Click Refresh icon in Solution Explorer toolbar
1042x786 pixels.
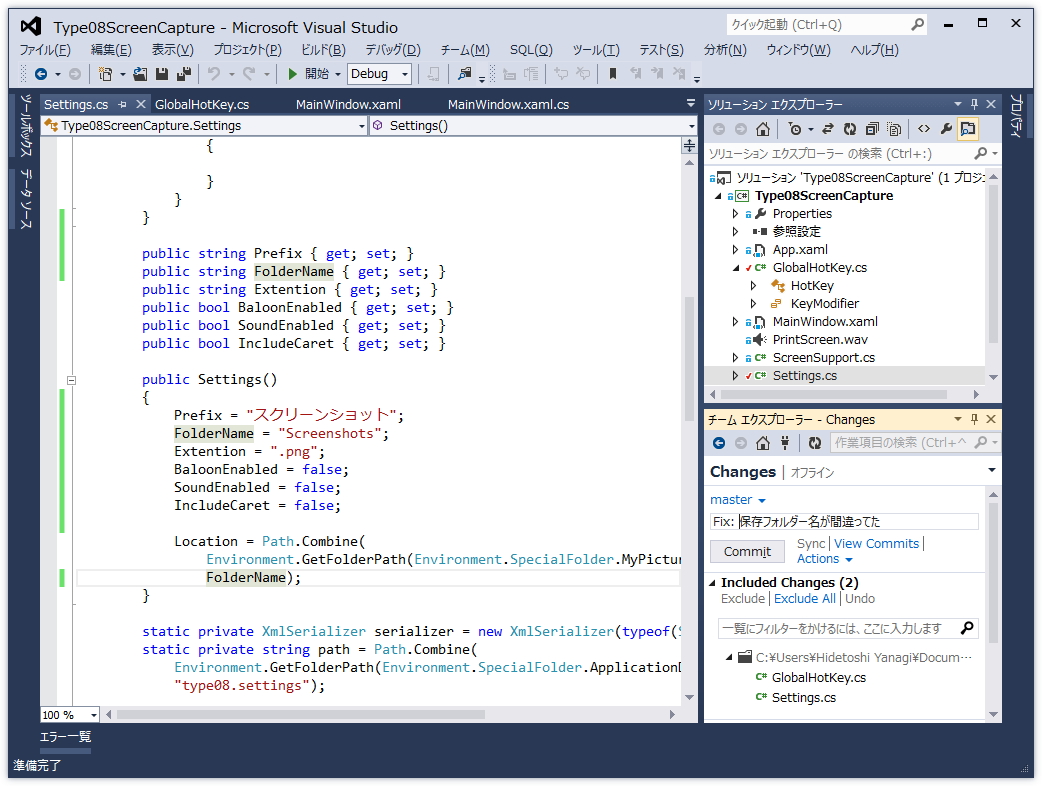pos(849,129)
